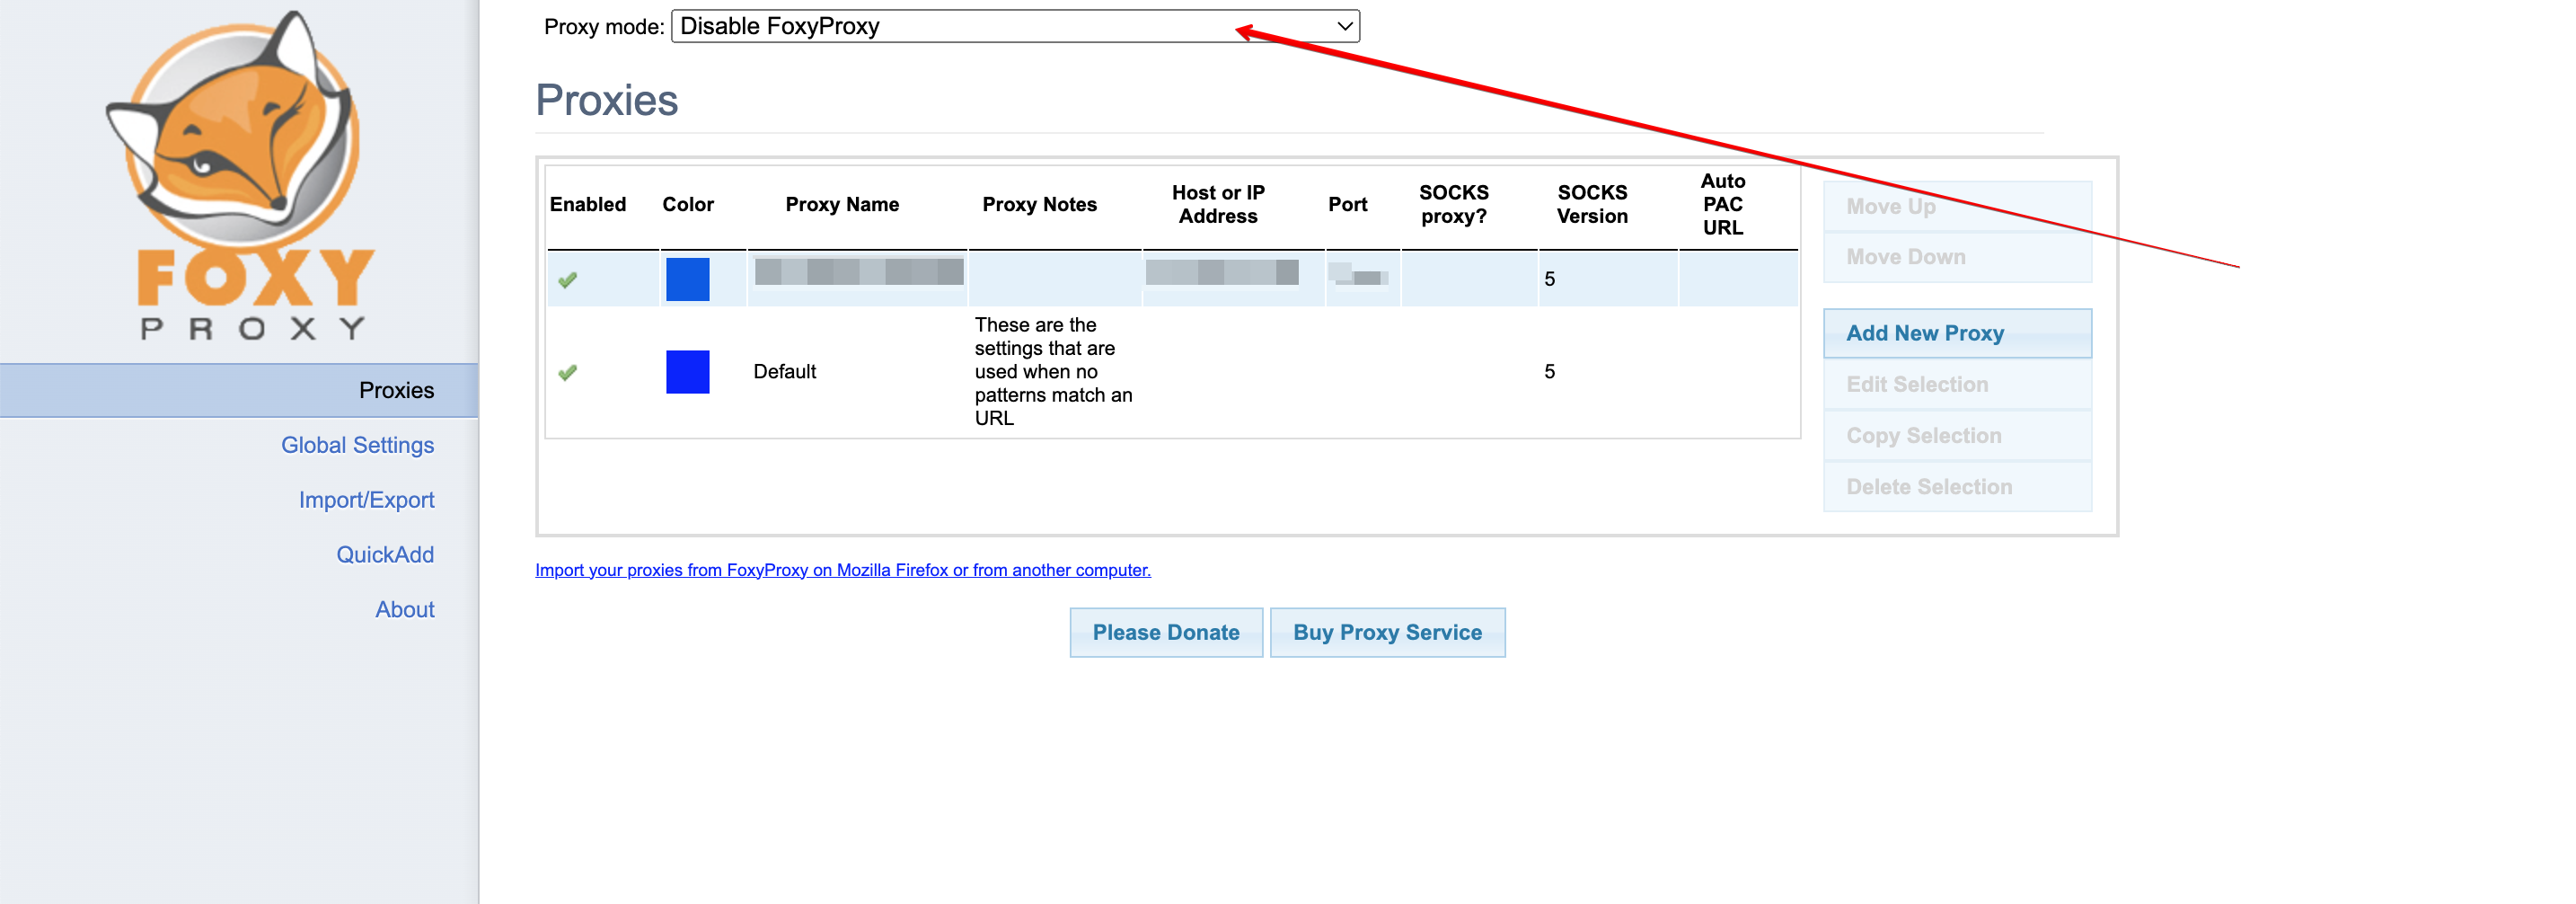Screen dimensions: 2576x904
Task: Click the SOCKS proxy? column header
Action: [1454, 204]
